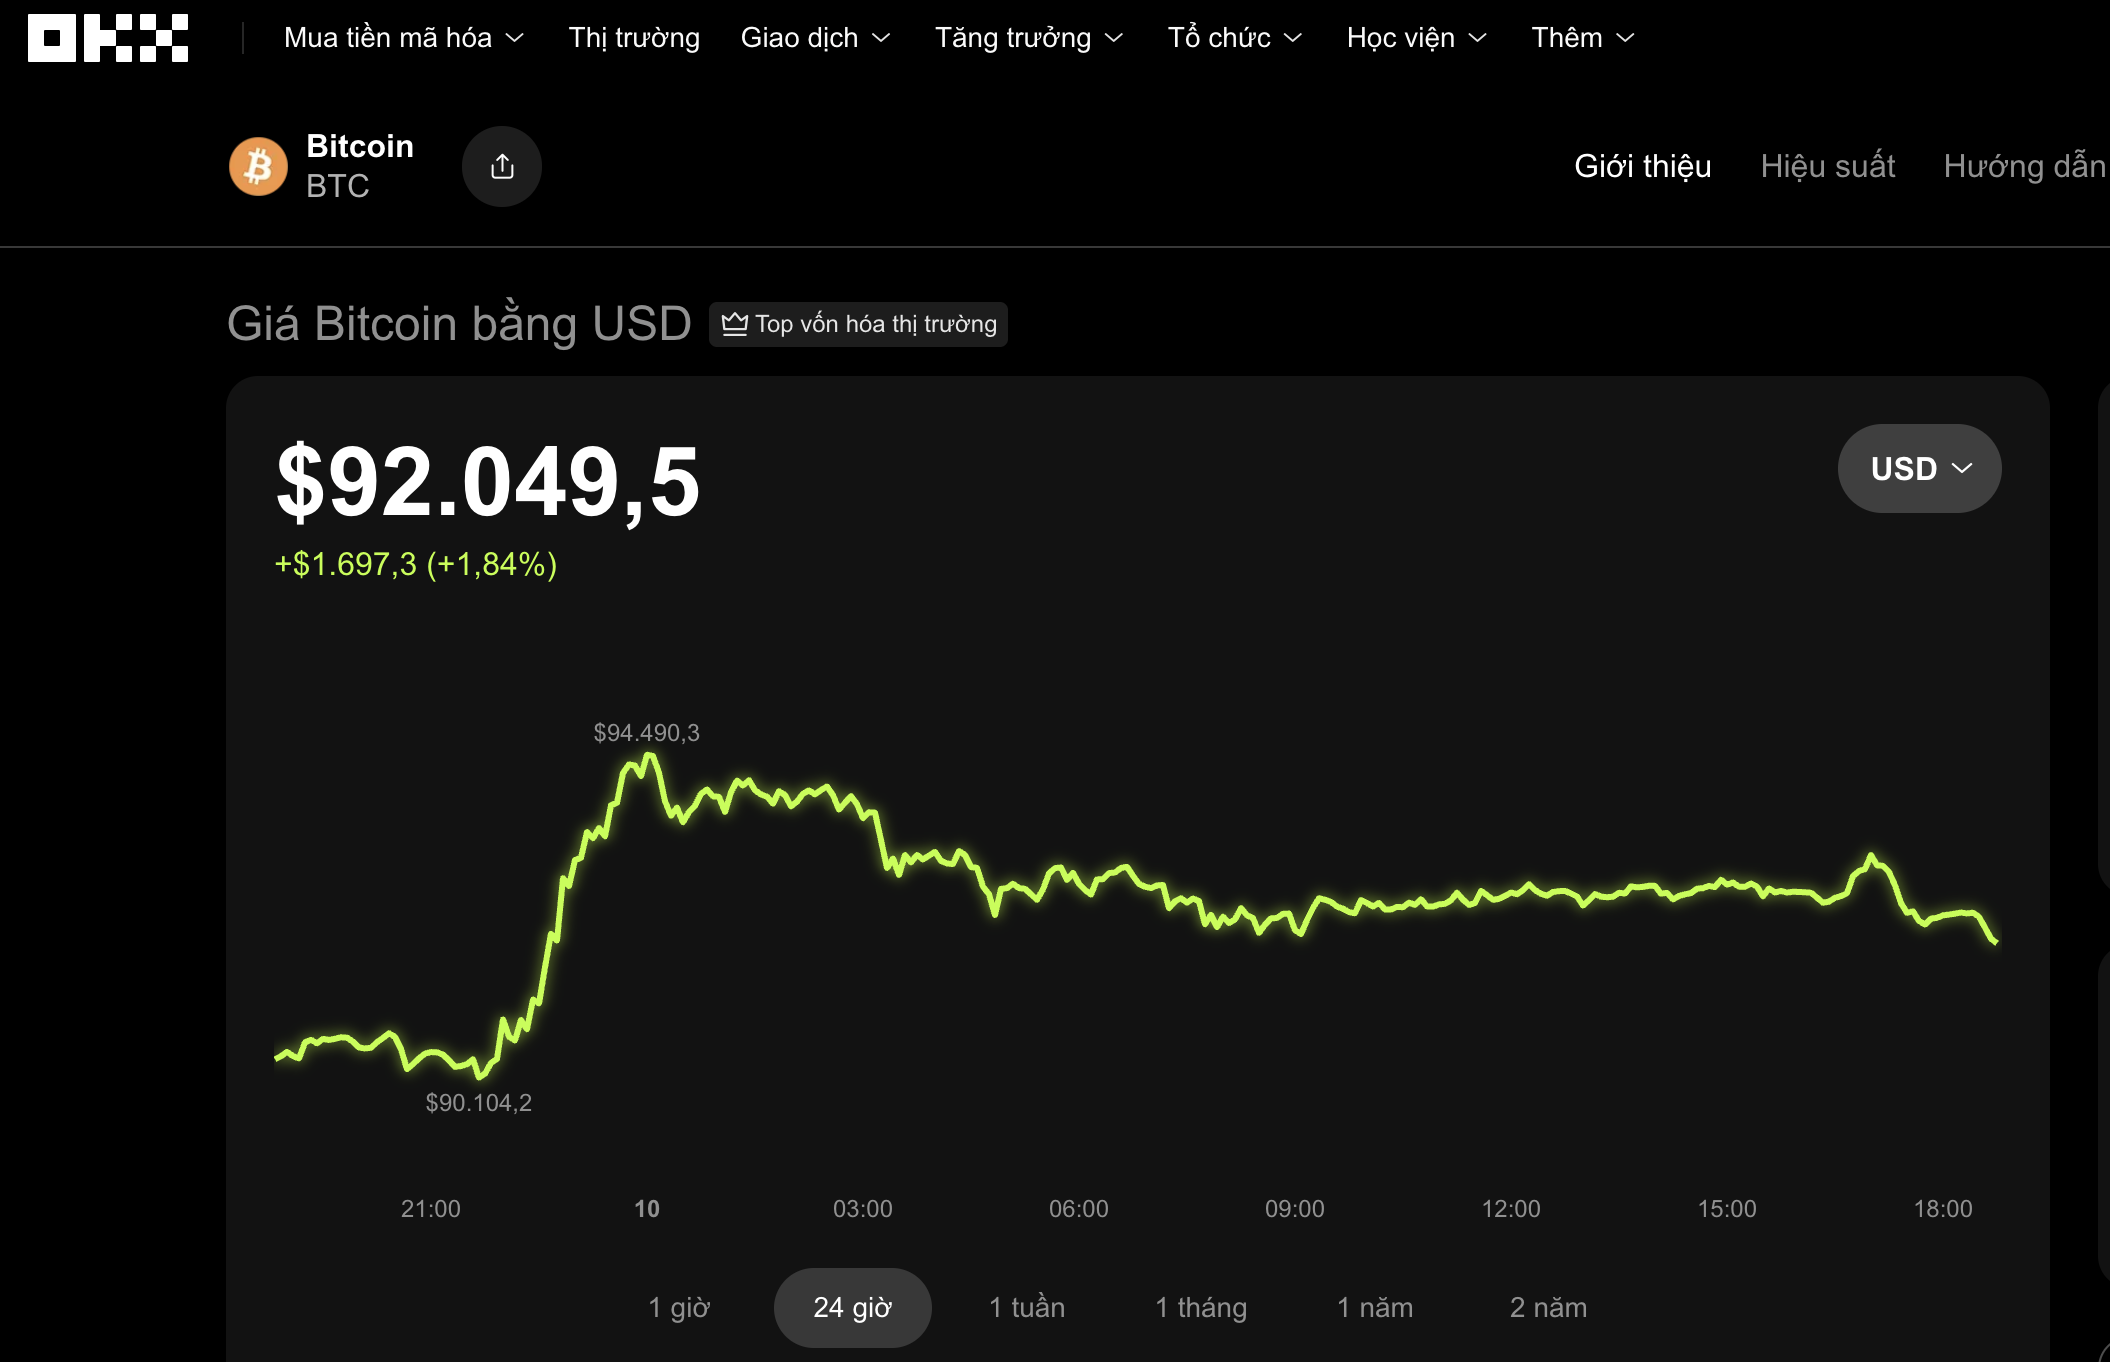Click the orange Bitcoin coin icon

259,166
